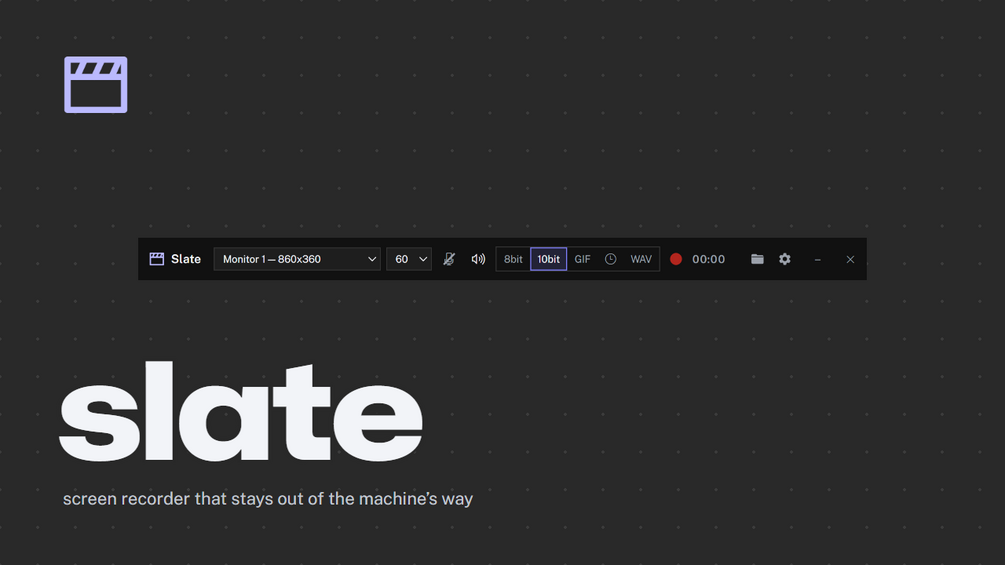Click the large slate wordmark
Screen dimensions: 1005x565
click(240, 411)
